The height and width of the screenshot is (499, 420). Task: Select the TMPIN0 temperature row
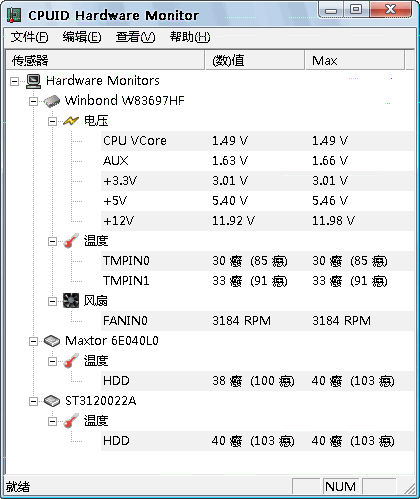[x=257, y=261]
